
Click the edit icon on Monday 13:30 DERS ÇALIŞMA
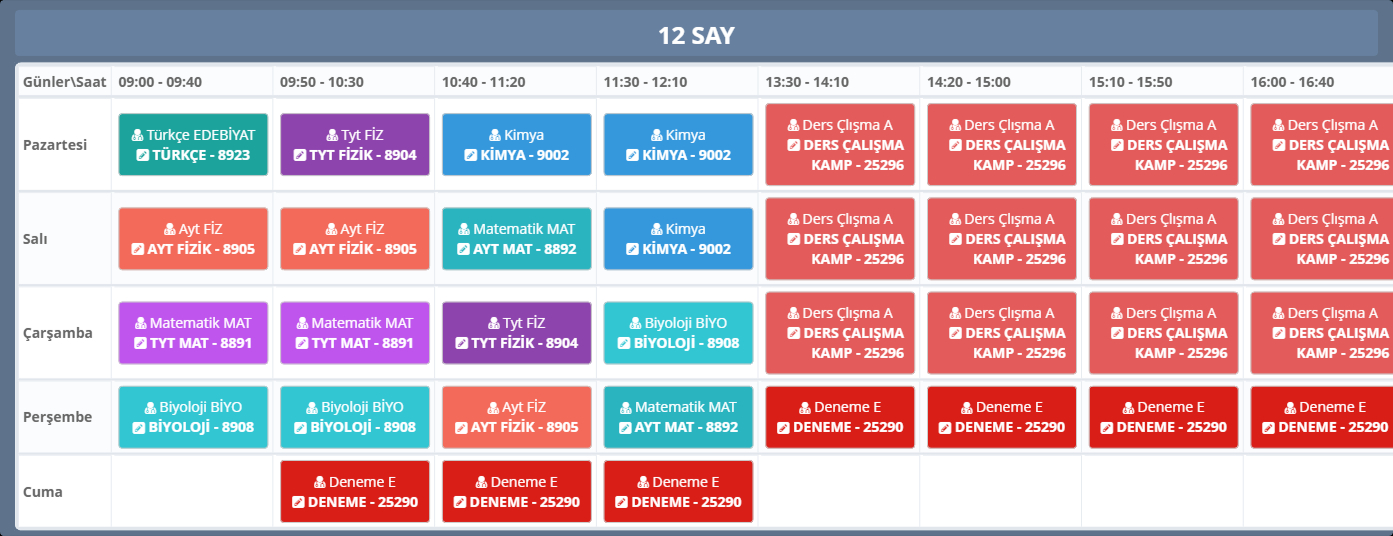(794, 145)
